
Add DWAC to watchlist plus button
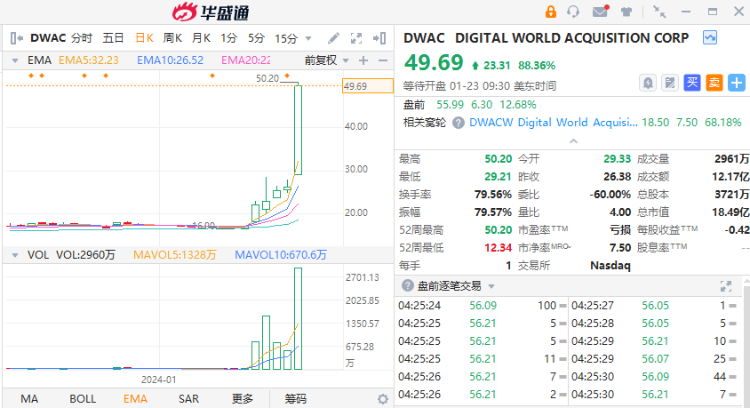tap(736, 83)
